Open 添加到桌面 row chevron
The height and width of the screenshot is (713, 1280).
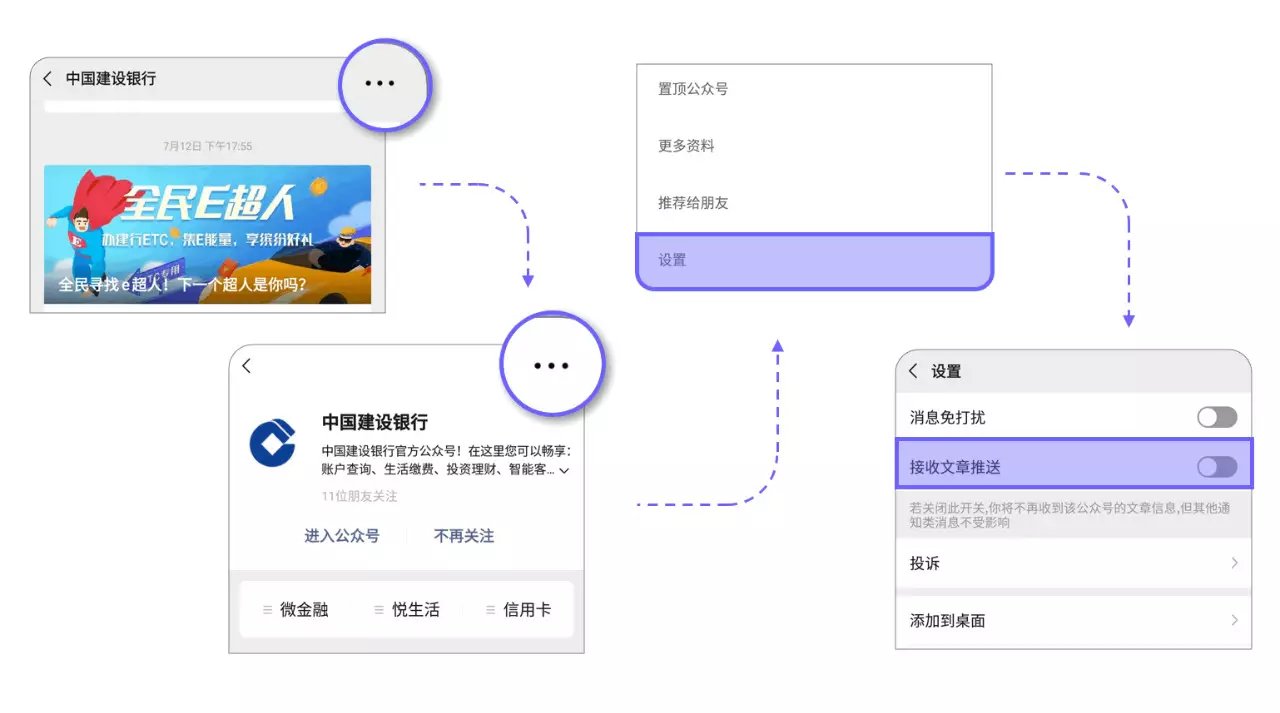[1234, 620]
